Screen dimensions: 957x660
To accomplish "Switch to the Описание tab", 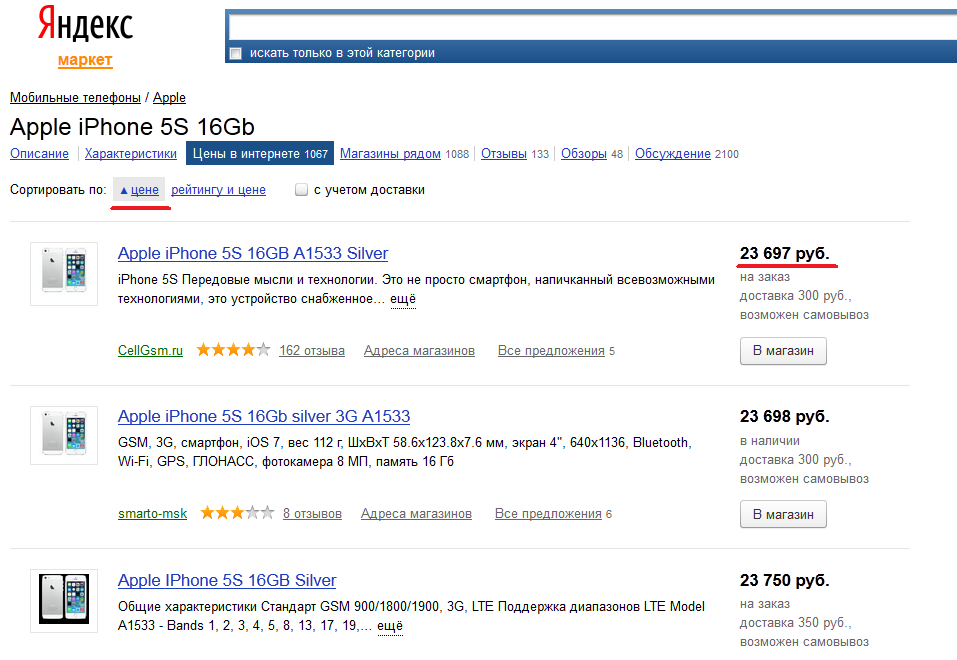I will pyautogui.click(x=40, y=154).
